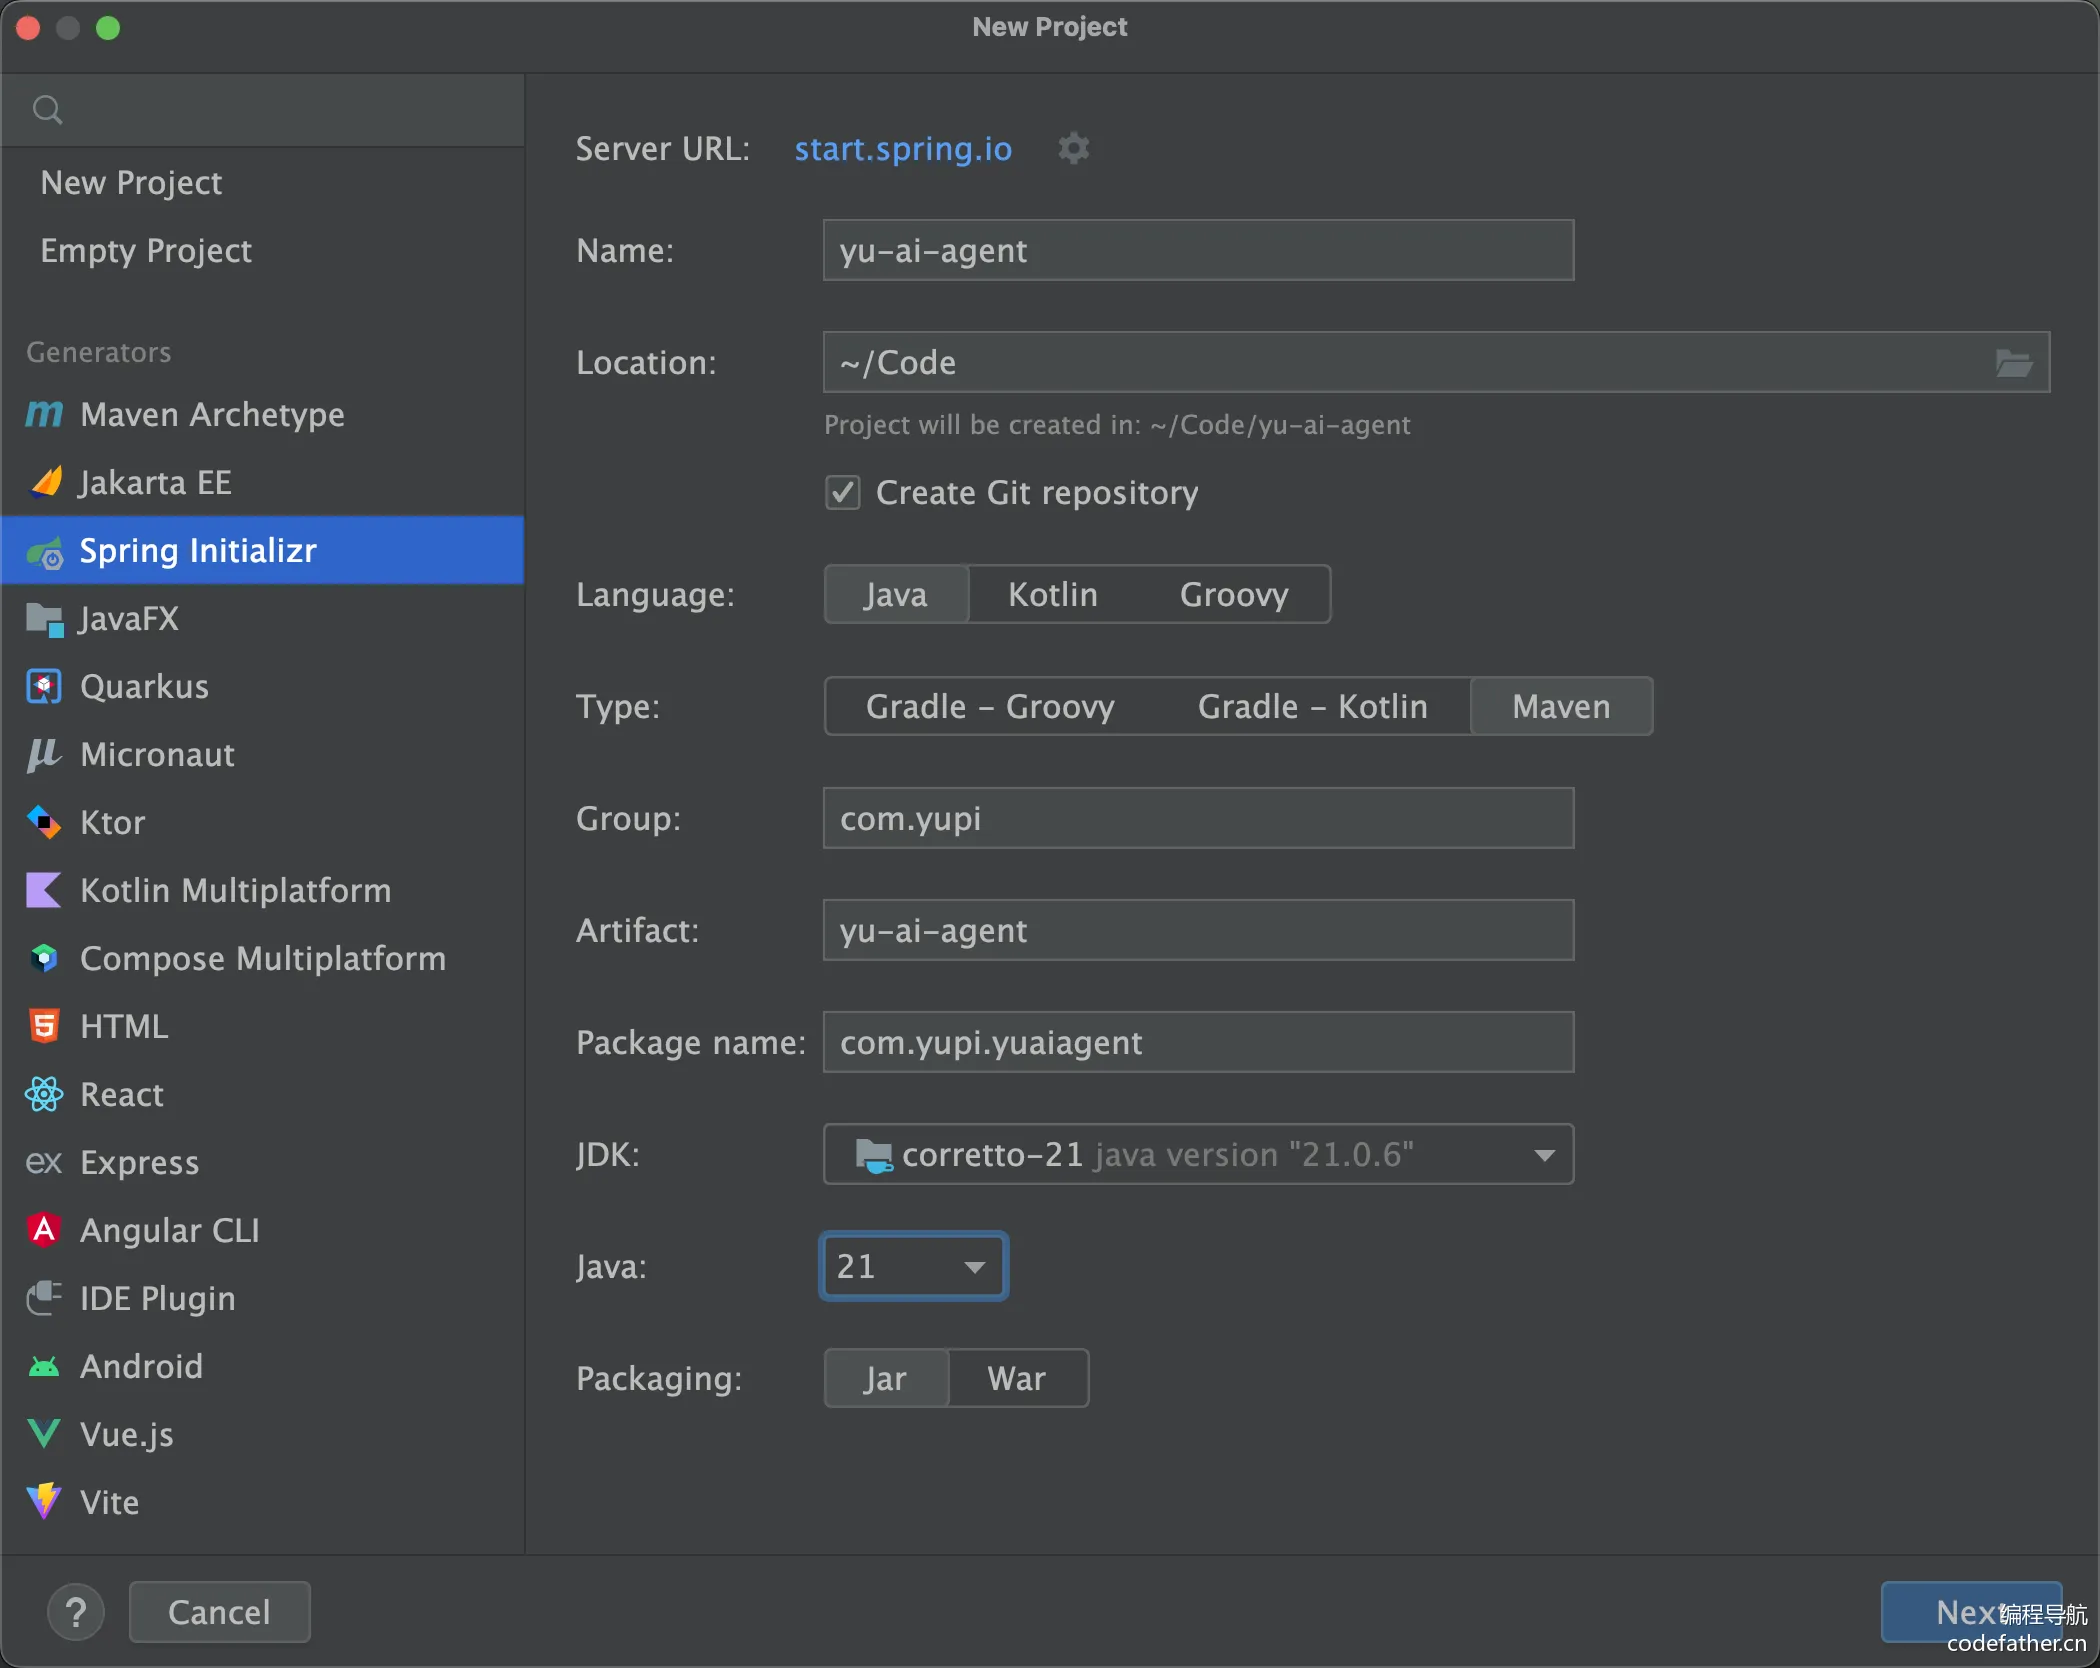Screen dimensions: 2100x1668
Task: Select New Project in sidebar
Action: tap(262, 183)
